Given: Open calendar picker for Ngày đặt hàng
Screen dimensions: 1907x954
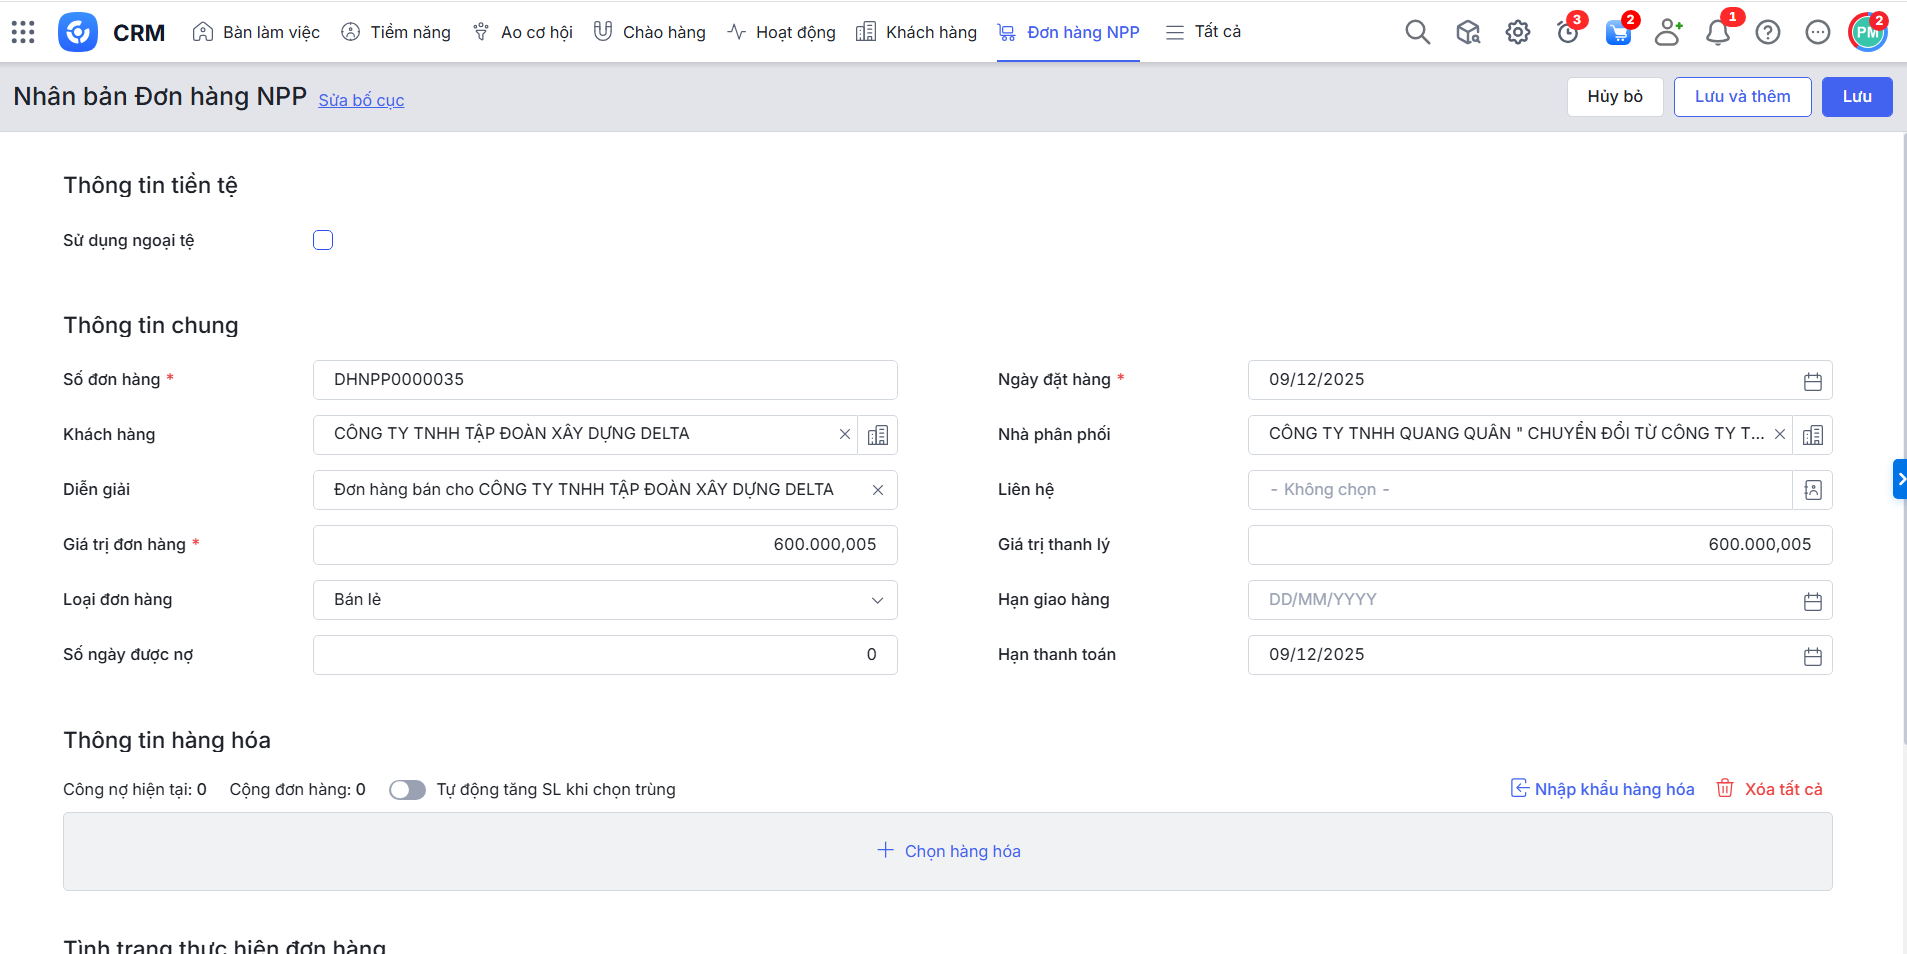Looking at the screenshot, I should point(1812,381).
